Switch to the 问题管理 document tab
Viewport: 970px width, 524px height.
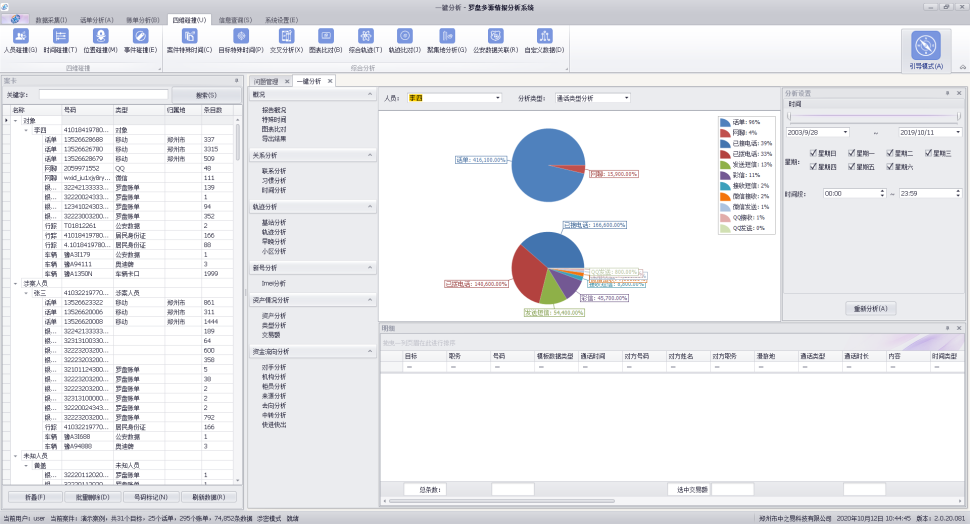pos(266,81)
